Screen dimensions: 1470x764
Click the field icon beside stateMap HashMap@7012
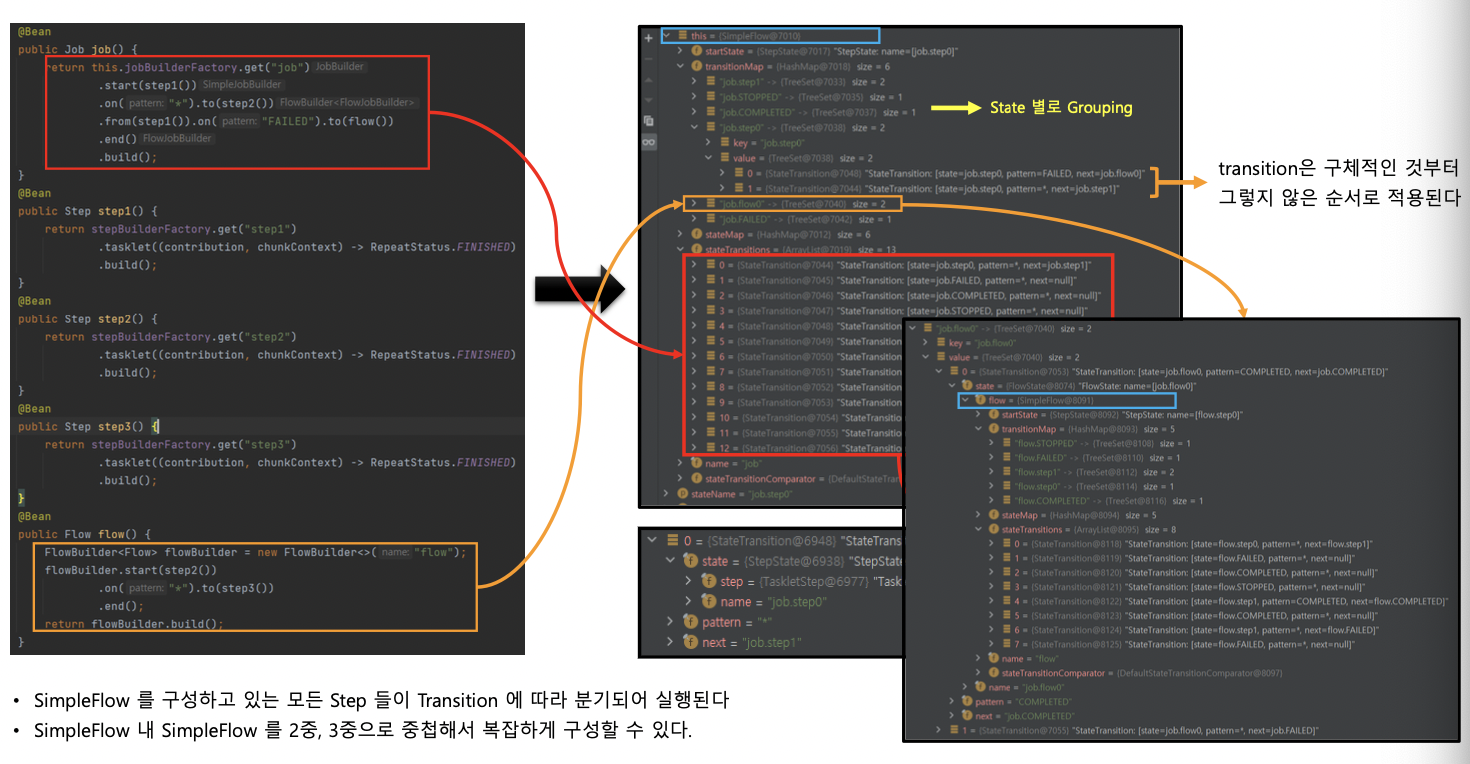[x=696, y=234]
